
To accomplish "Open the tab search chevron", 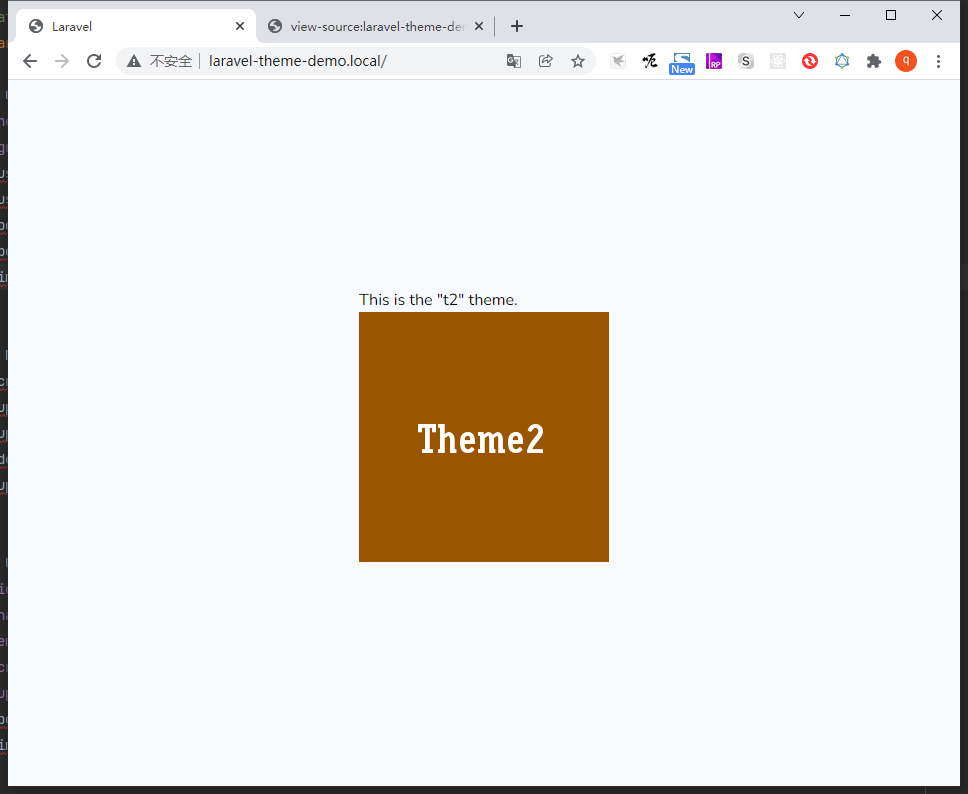I will pos(799,15).
